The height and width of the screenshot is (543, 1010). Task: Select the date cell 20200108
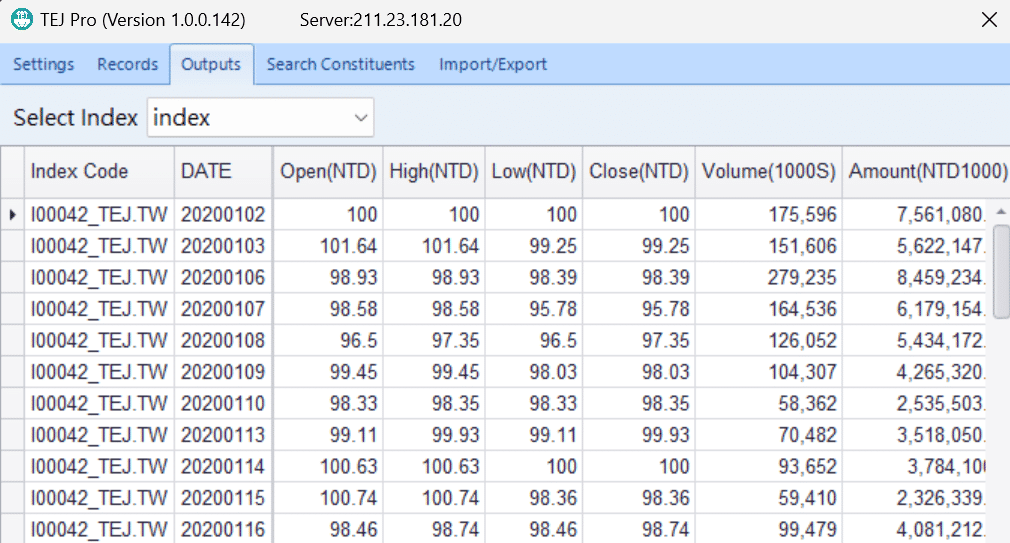tap(222, 341)
